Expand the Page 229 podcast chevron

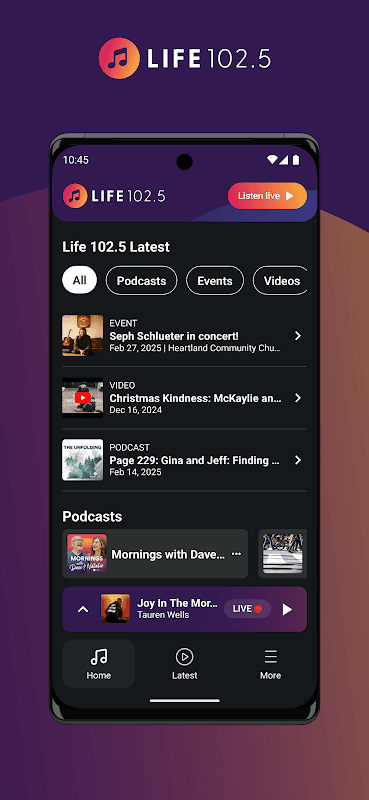pyautogui.click(x=298, y=460)
